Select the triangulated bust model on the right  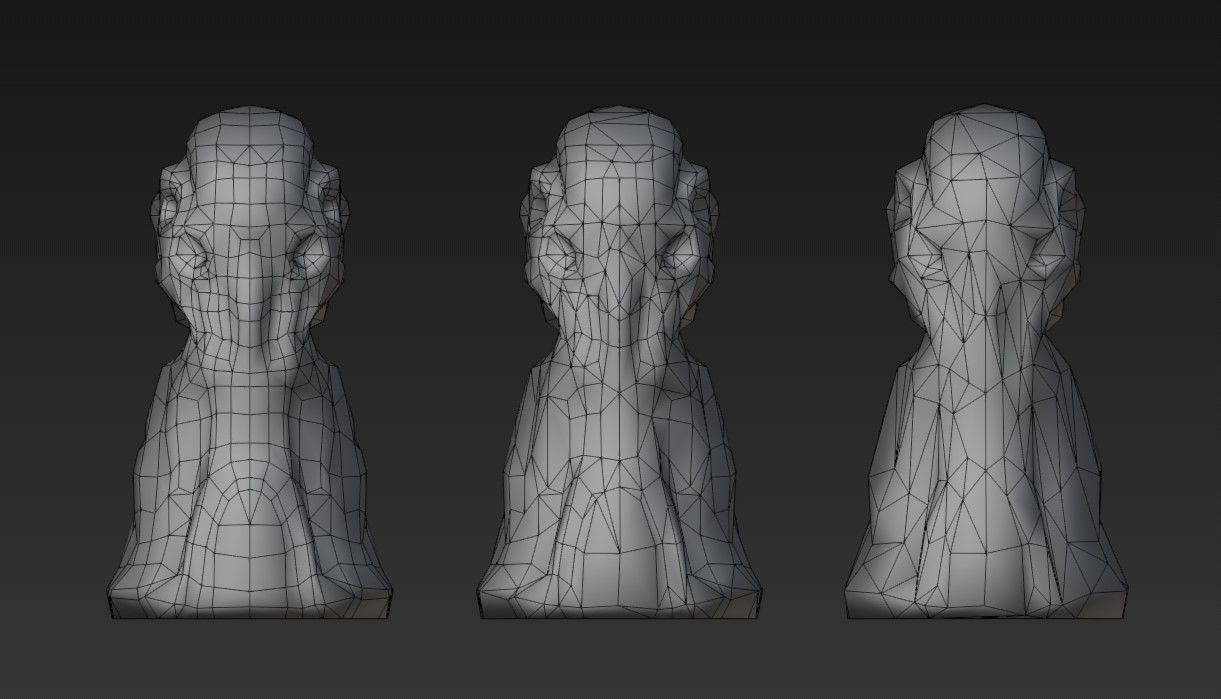coord(985,362)
